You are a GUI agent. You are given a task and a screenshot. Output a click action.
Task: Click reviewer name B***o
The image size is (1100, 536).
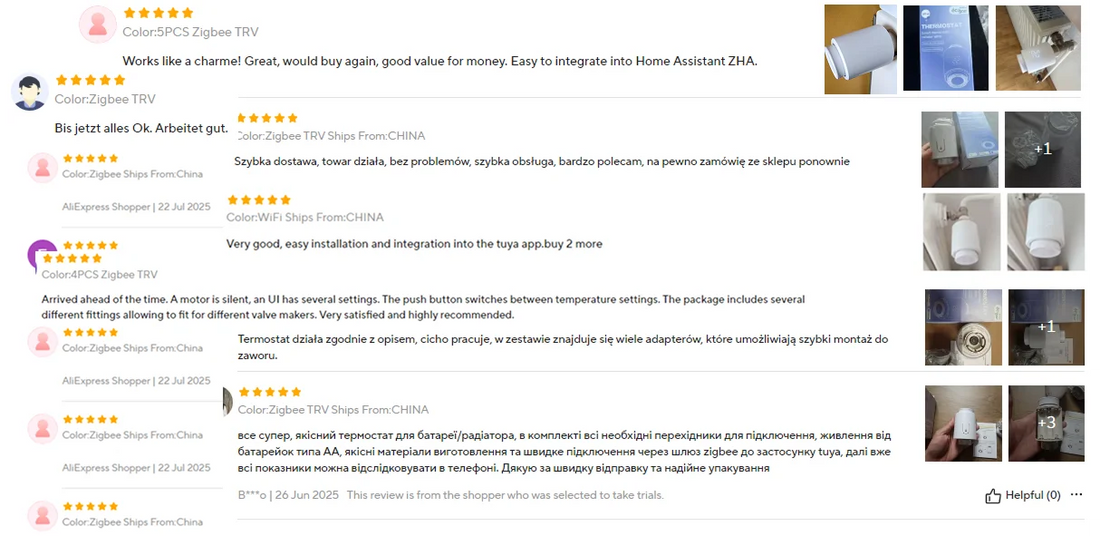[253, 495]
